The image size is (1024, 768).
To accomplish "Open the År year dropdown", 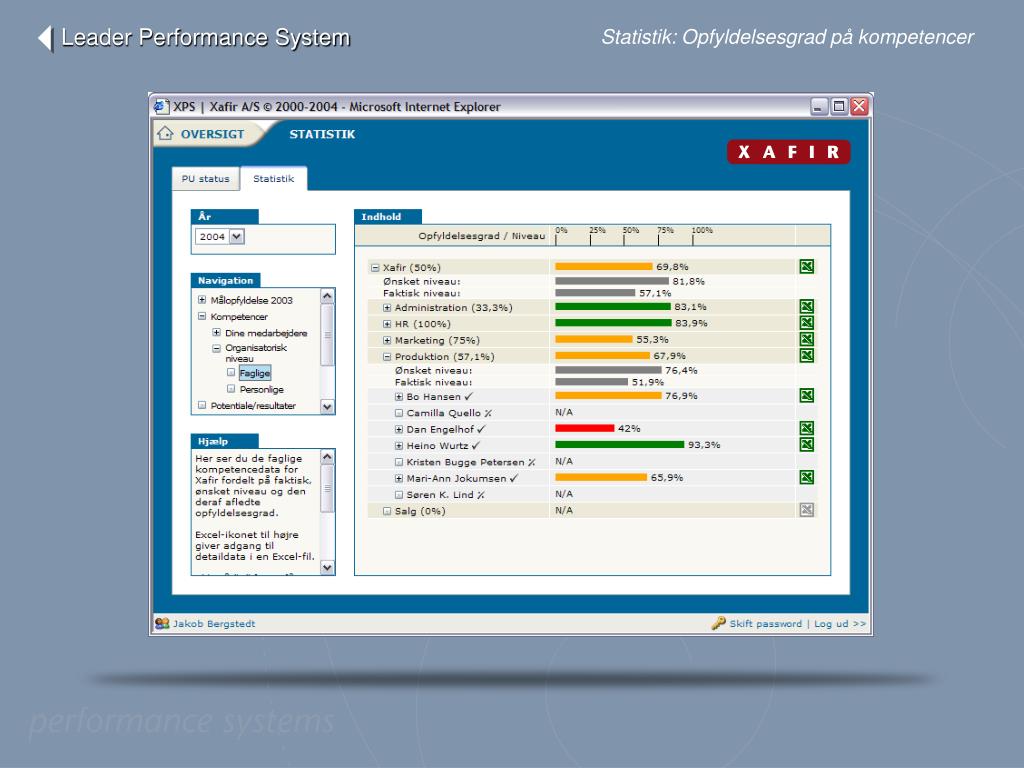I will (236, 236).
